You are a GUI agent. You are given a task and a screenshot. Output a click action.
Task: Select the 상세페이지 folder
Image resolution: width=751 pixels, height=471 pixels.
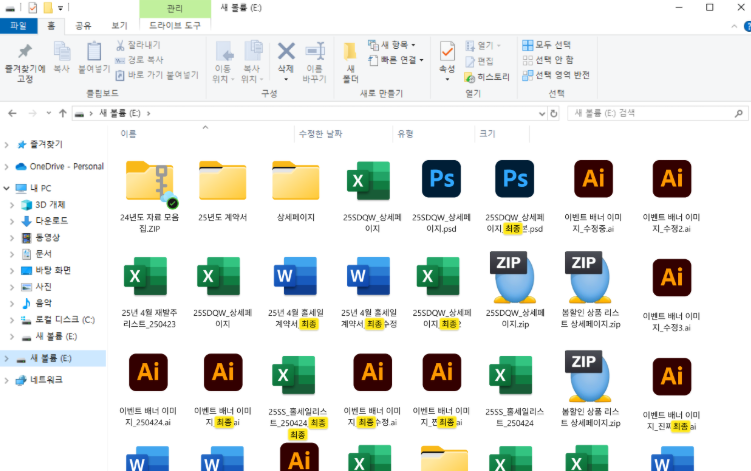[296, 181]
